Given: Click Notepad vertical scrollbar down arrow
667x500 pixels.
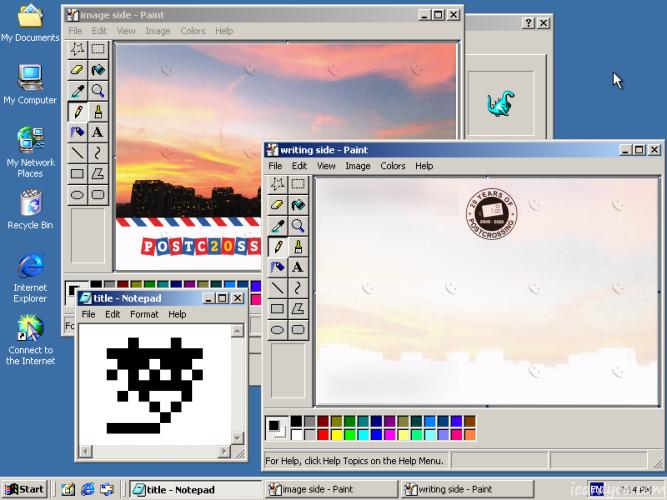Looking at the screenshot, I should click(x=237, y=437).
